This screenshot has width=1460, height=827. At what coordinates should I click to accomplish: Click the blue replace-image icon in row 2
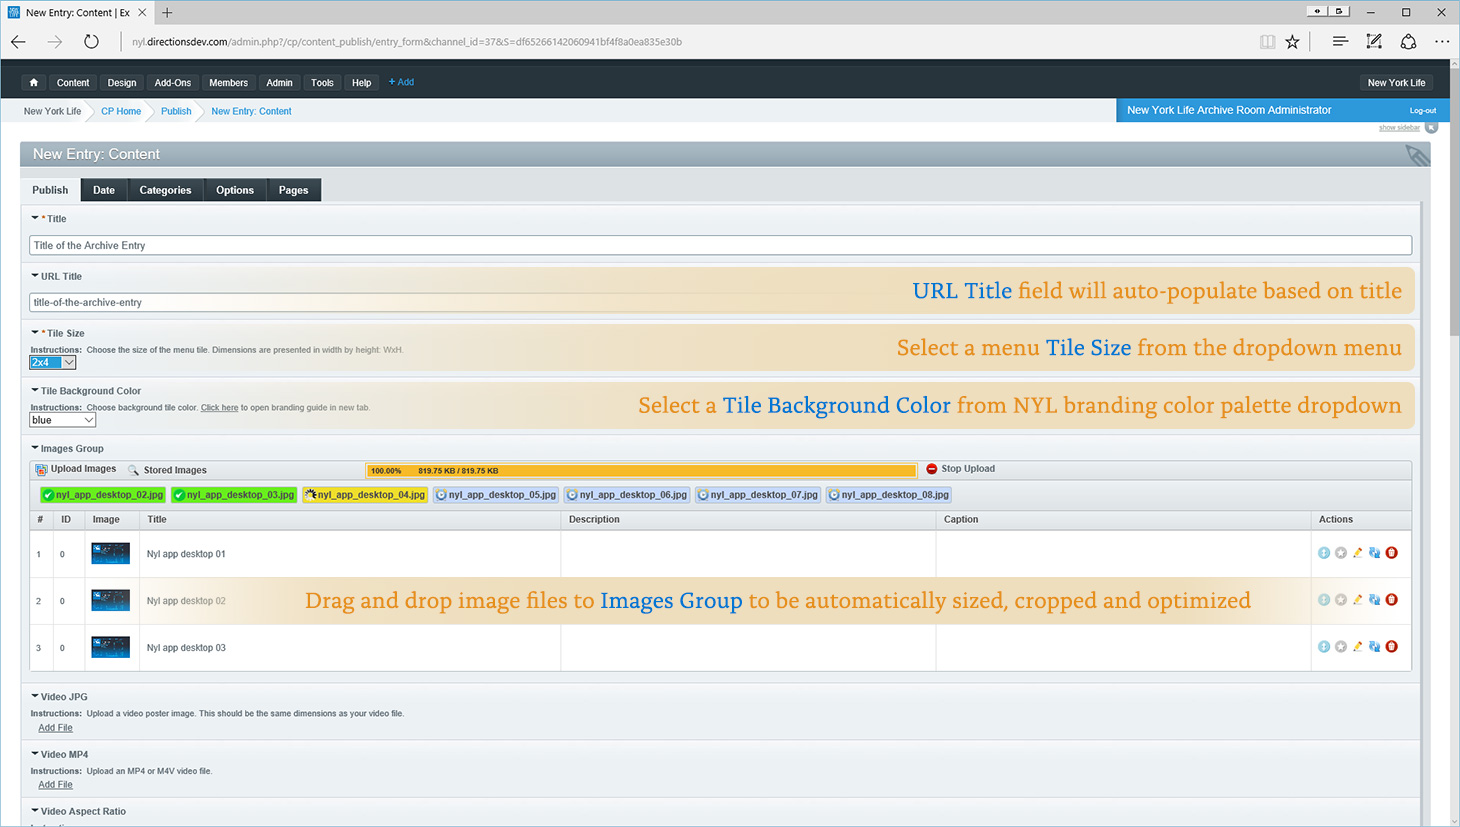(x=1374, y=600)
